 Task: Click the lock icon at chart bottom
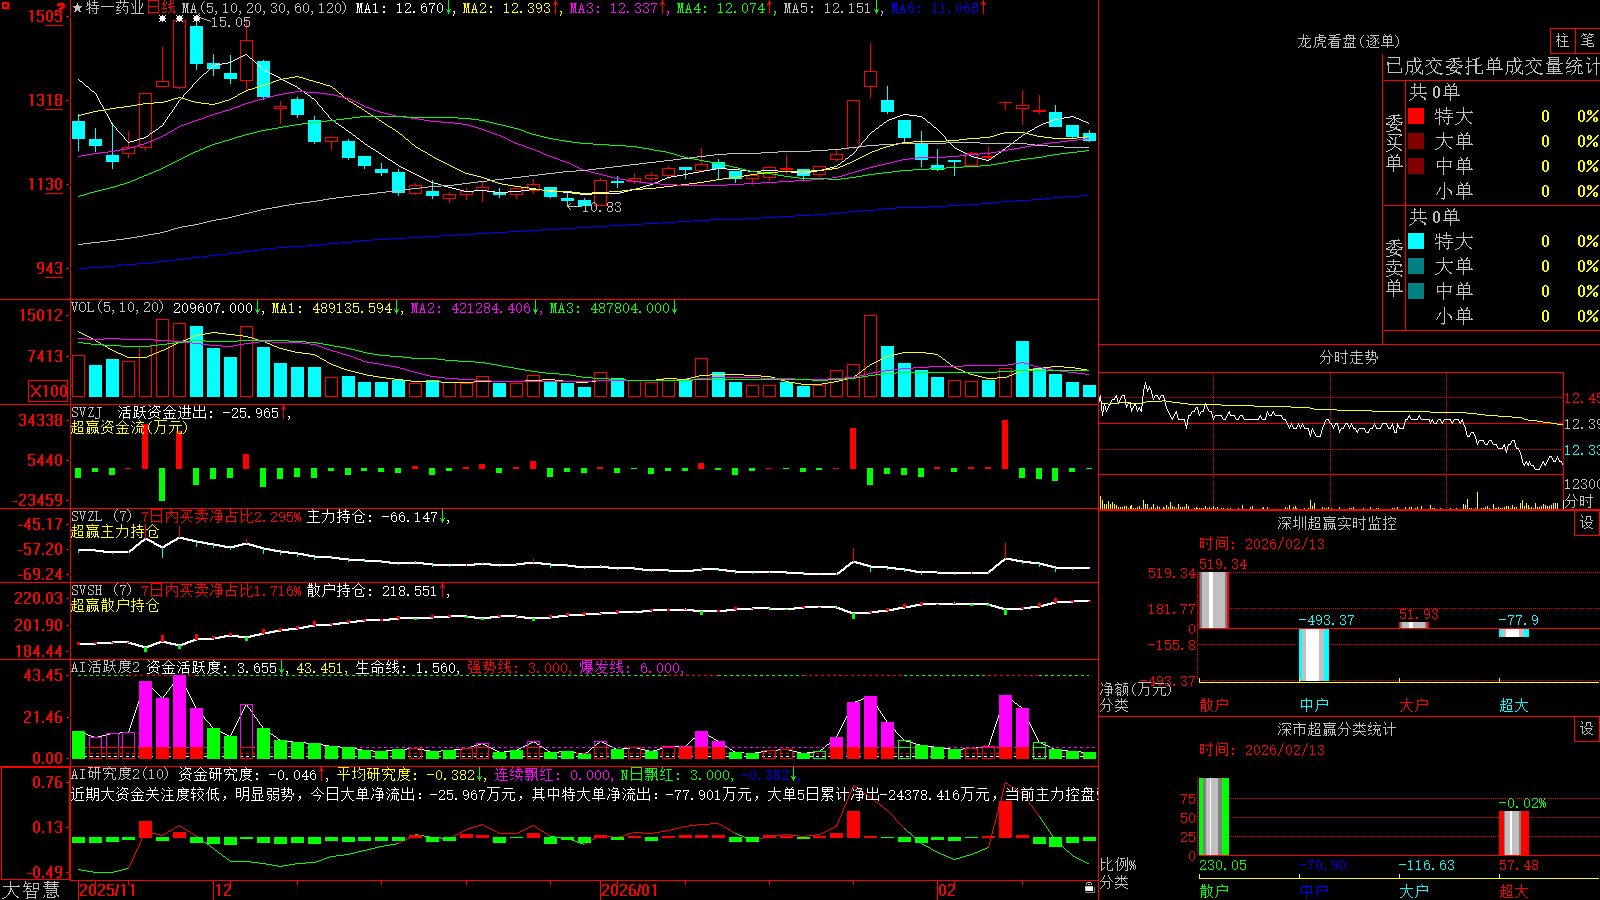[1089, 888]
